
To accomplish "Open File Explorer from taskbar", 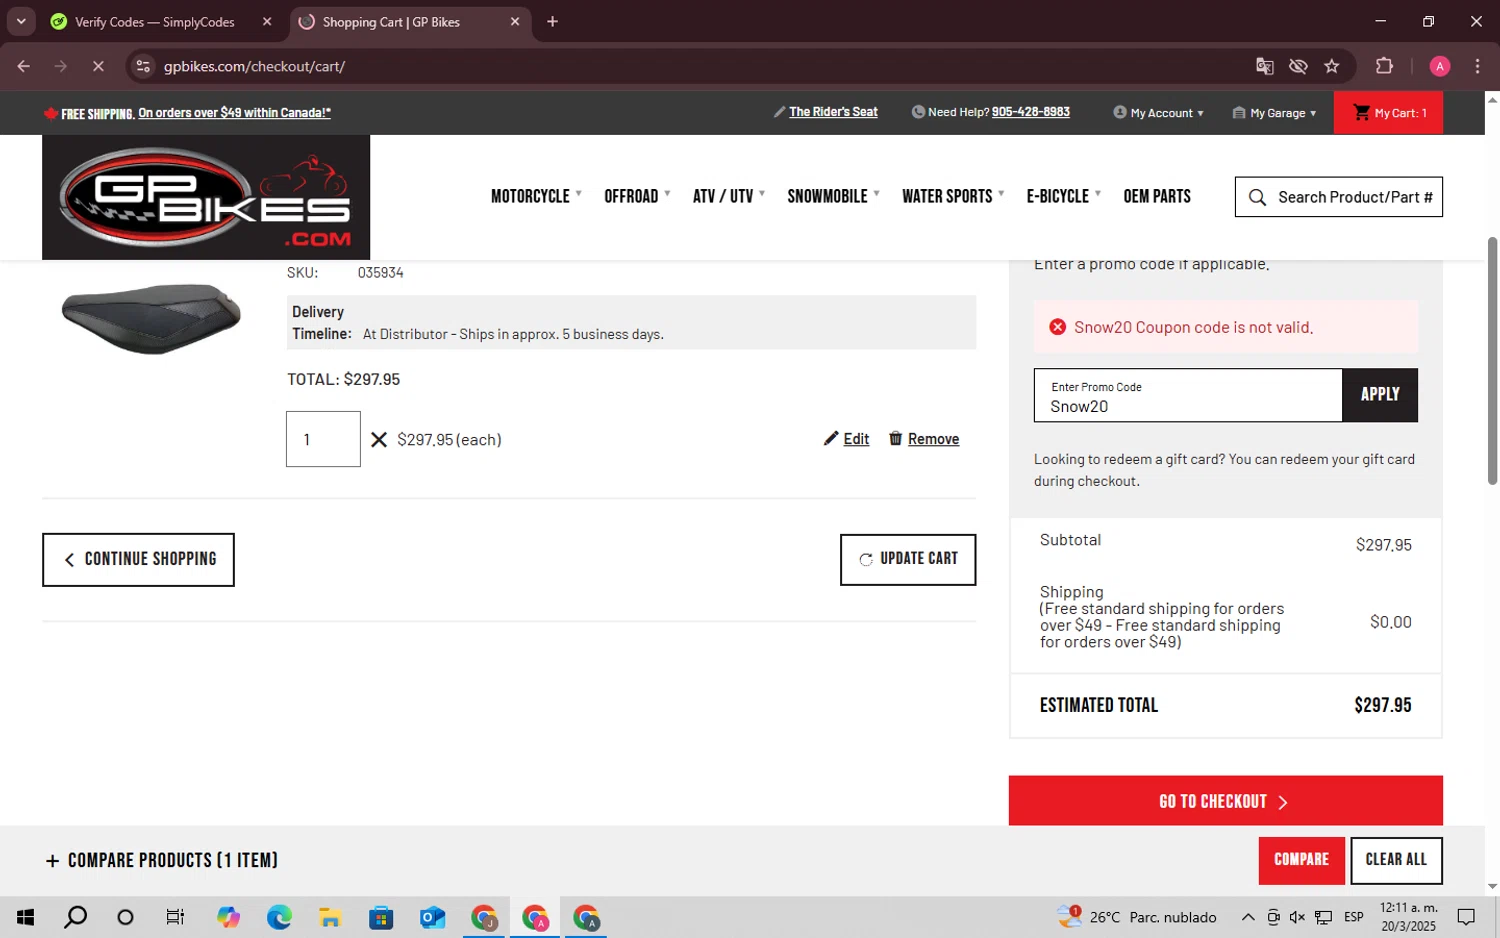I will (330, 917).
